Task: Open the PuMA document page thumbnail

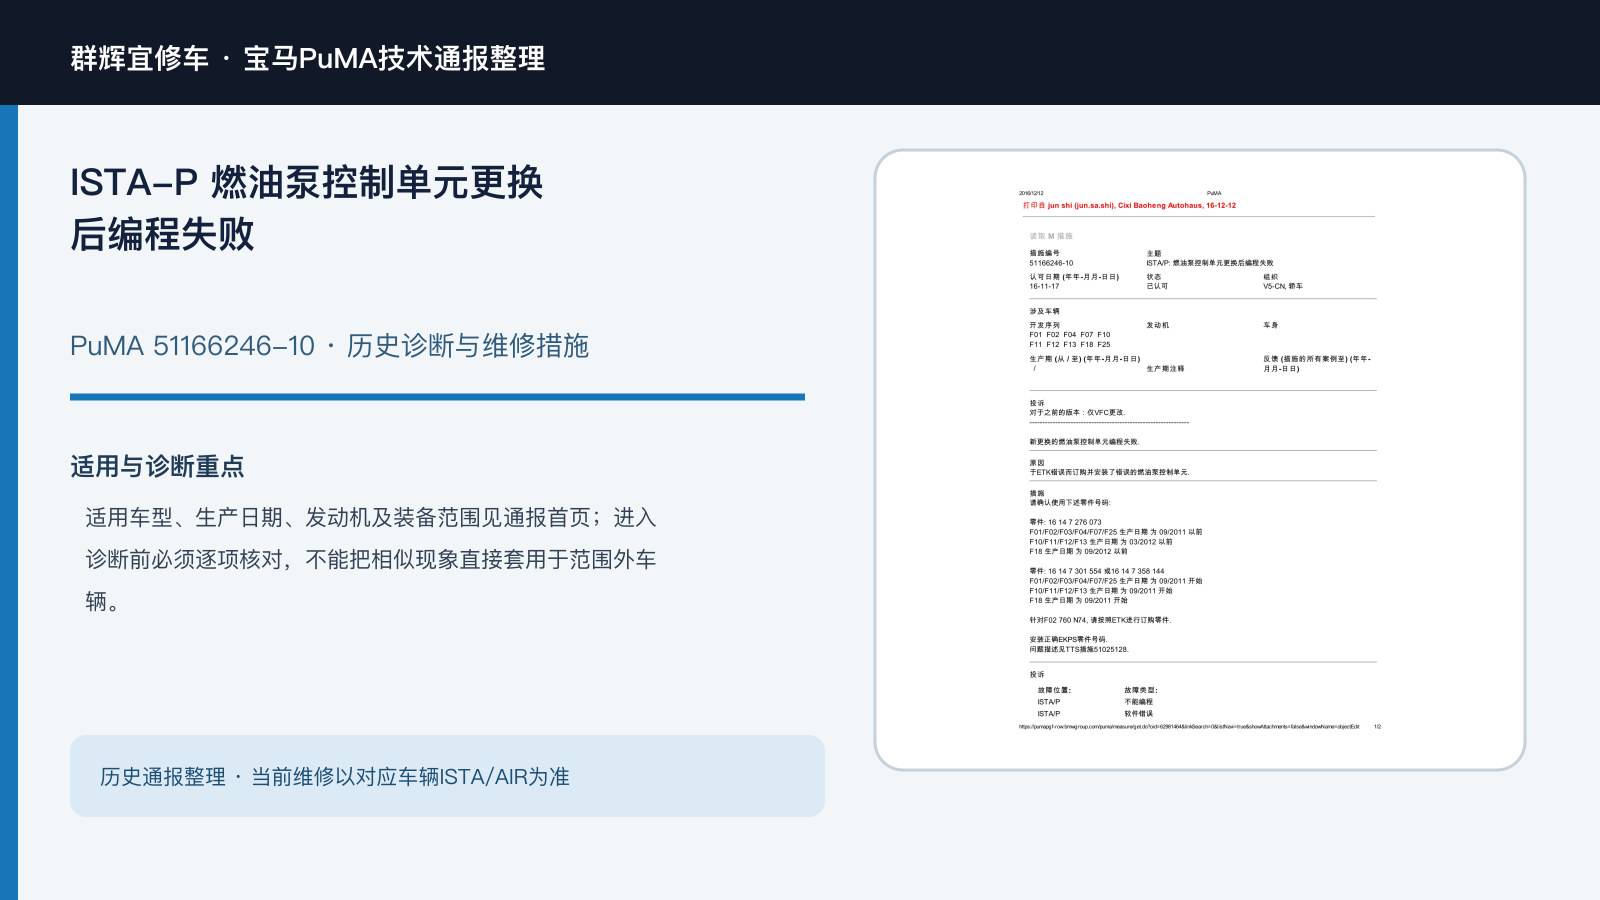Action: 1200,460
